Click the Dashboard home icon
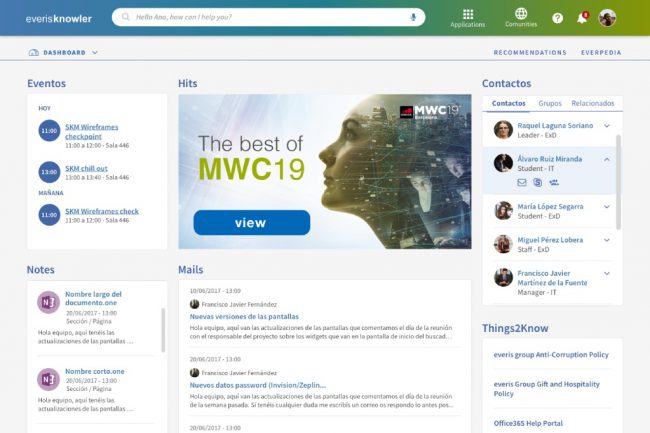This screenshot has height=433, width=650. click(34, 53)
